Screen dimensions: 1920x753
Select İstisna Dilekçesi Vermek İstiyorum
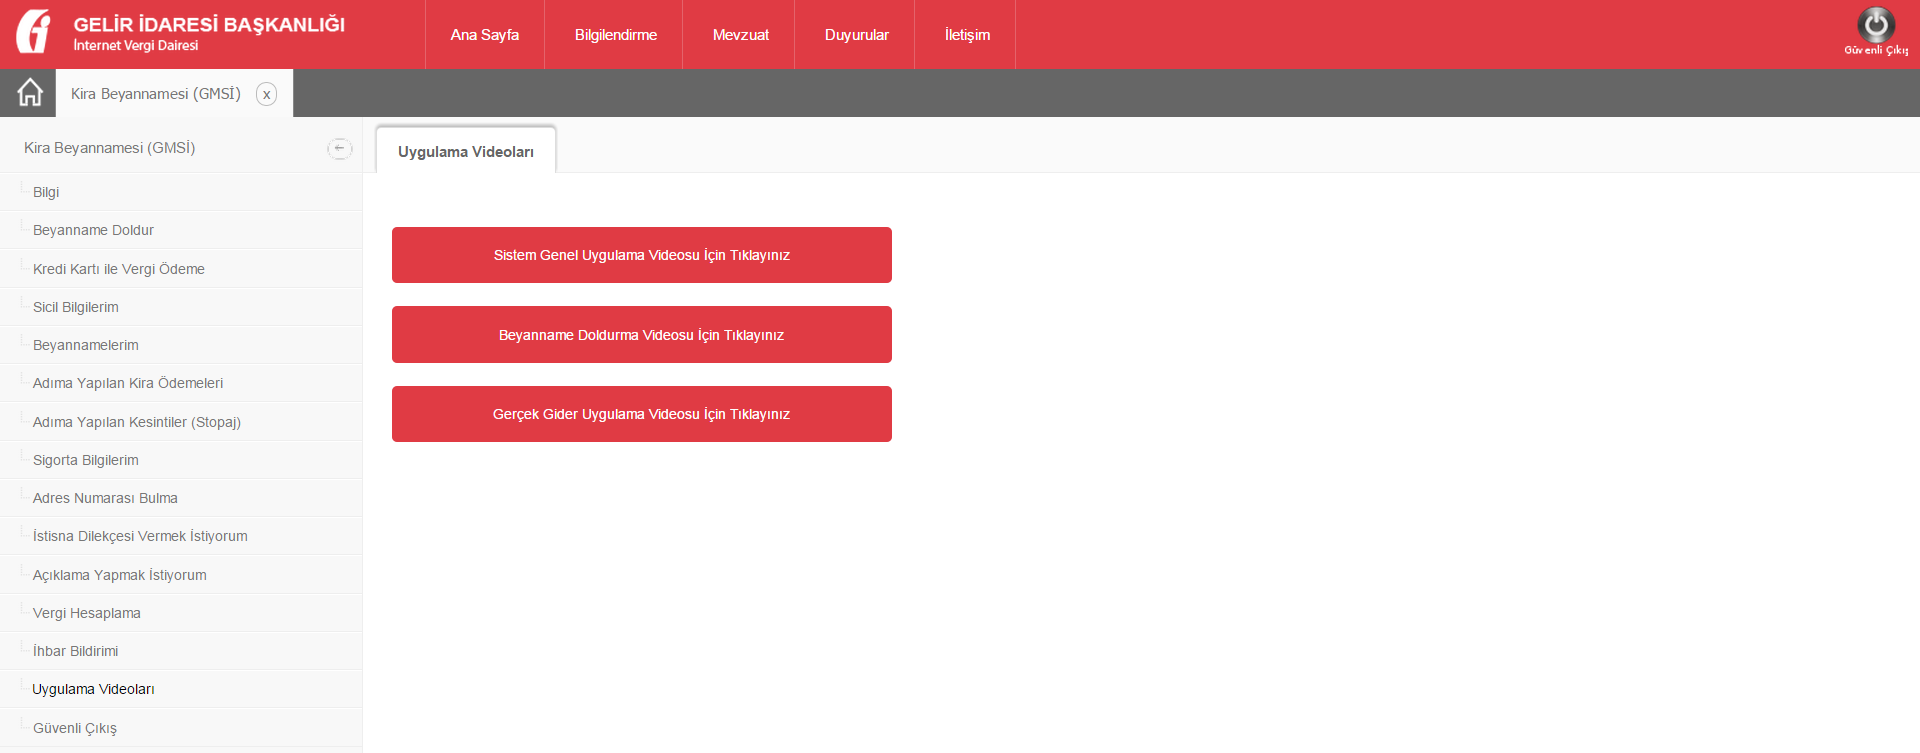coord(181,536)
